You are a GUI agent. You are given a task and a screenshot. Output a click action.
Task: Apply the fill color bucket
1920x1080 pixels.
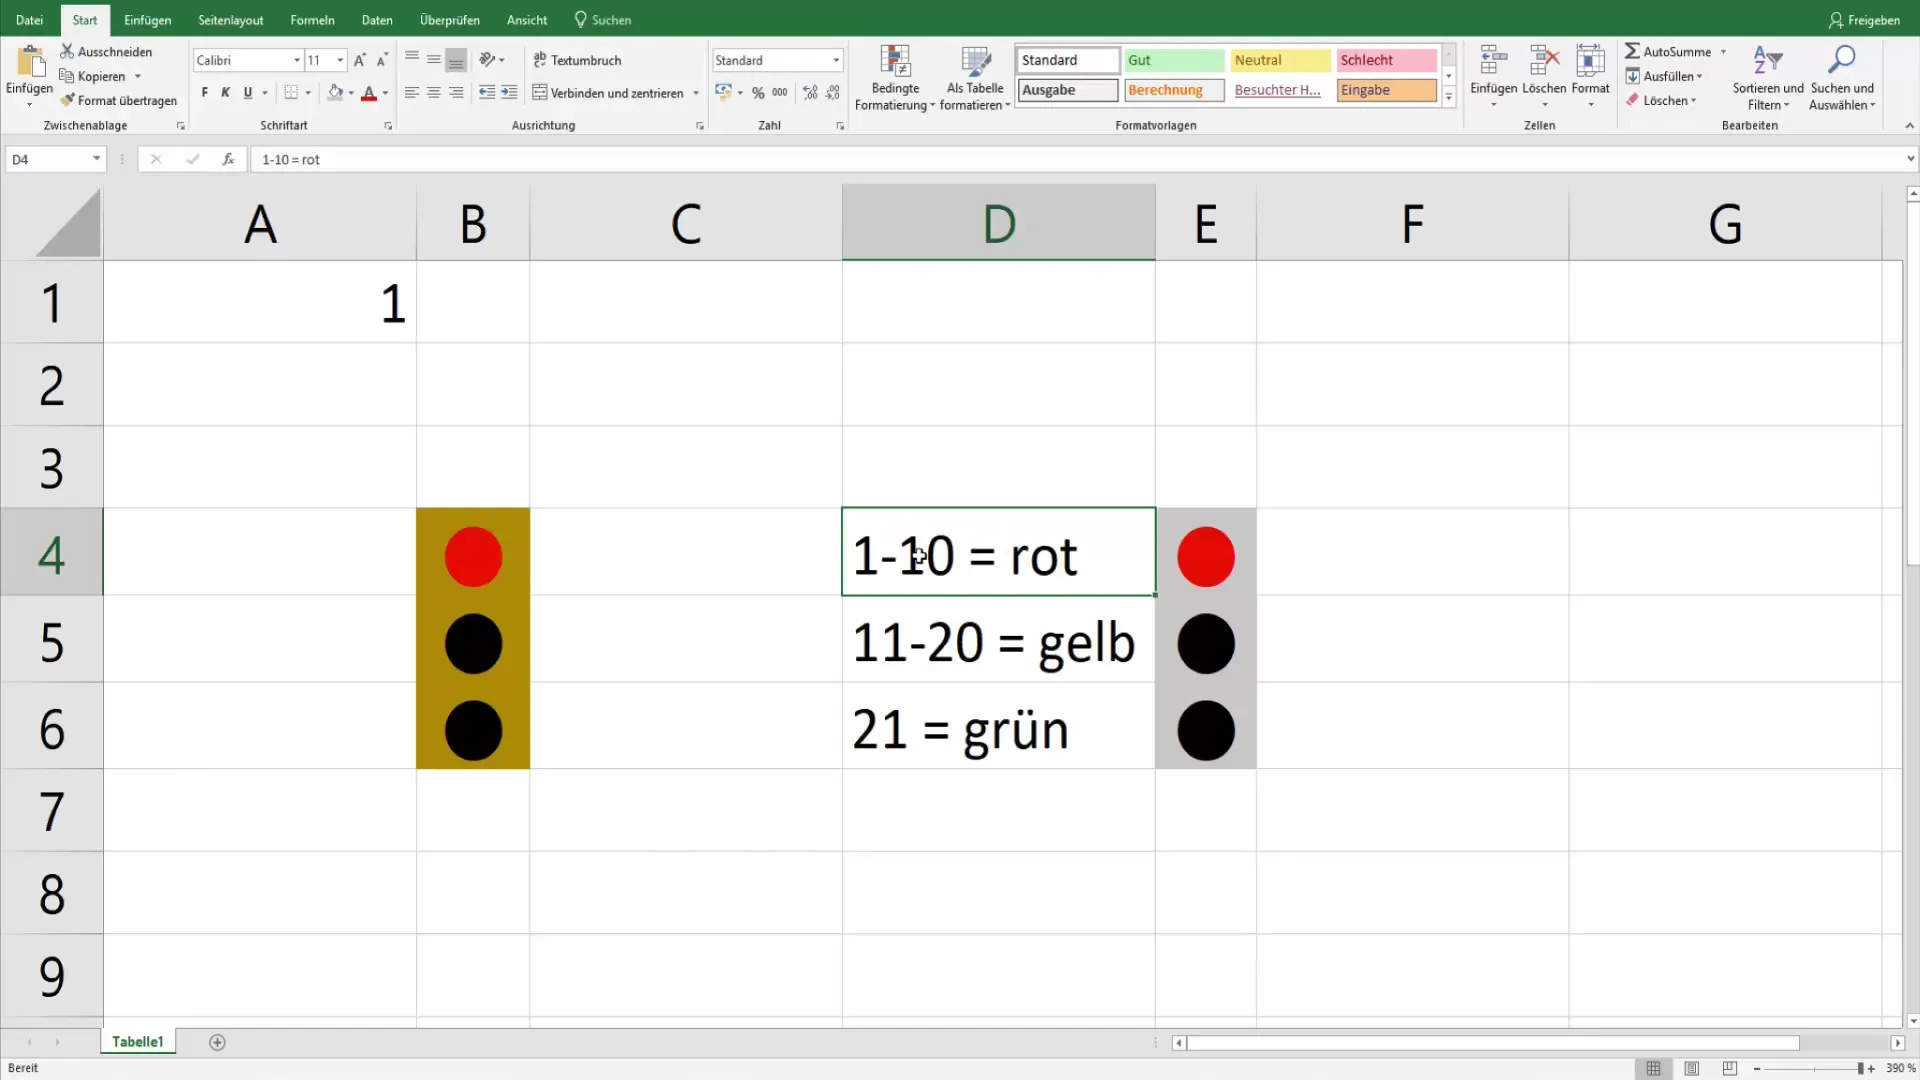pyautogui.click(x=335, y=92)
